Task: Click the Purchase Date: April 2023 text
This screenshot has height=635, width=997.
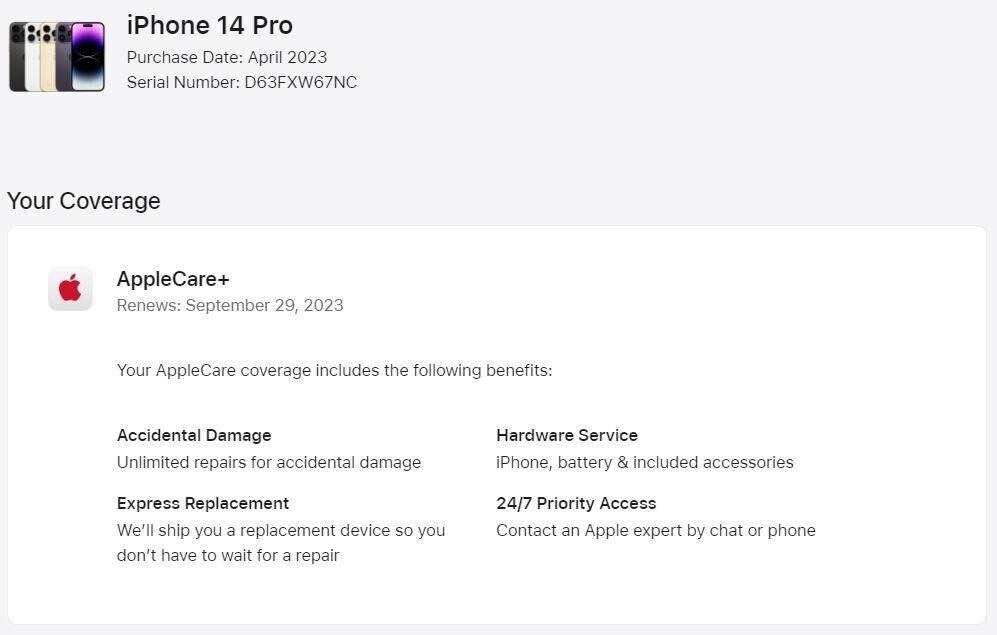Action: (227, 57)
